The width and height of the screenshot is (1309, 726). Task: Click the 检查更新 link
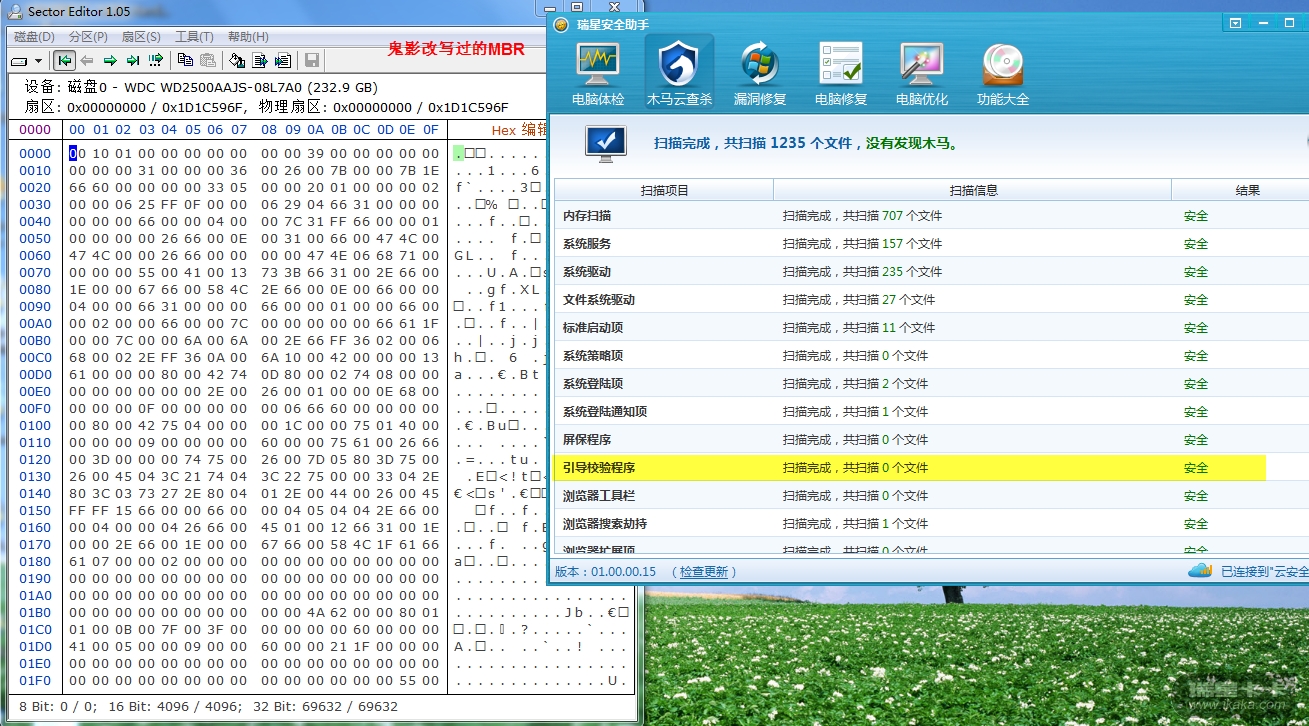pyautogui.click(x=704, y=572)
